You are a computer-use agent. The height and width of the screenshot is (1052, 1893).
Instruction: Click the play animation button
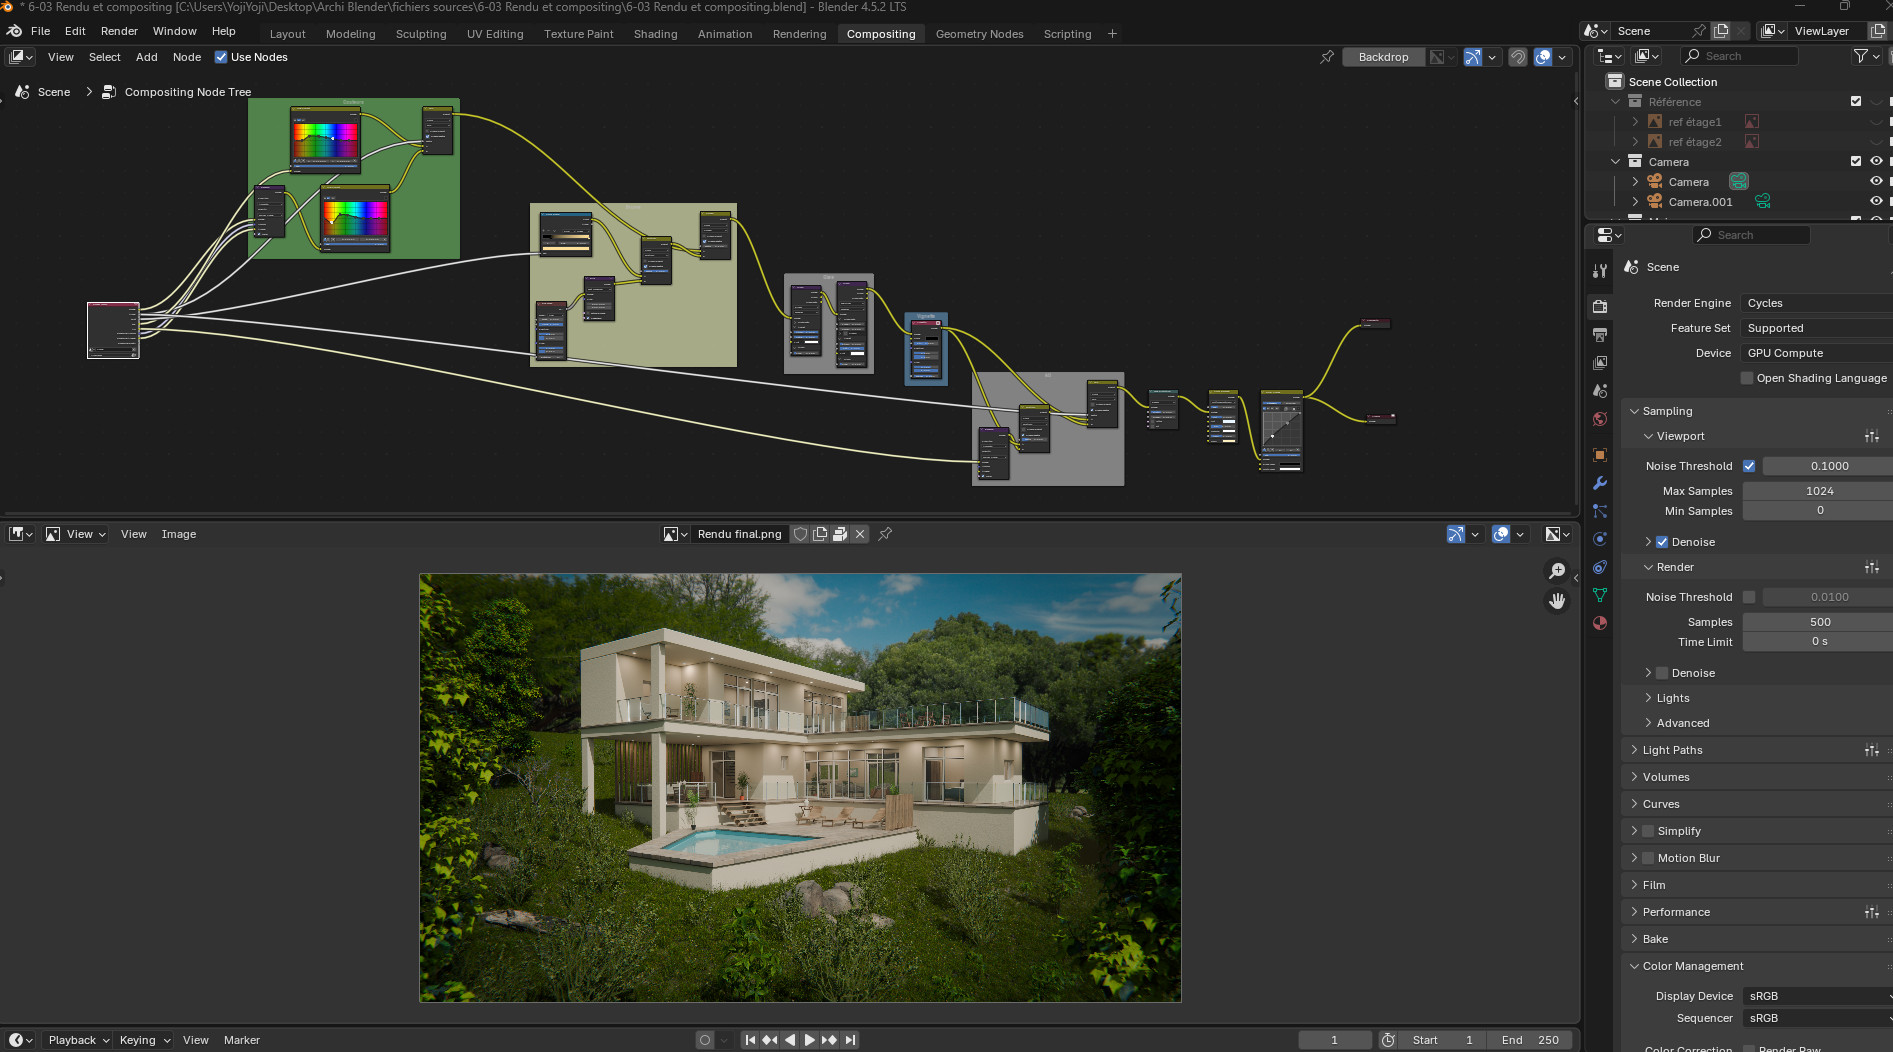(809, 1040)
